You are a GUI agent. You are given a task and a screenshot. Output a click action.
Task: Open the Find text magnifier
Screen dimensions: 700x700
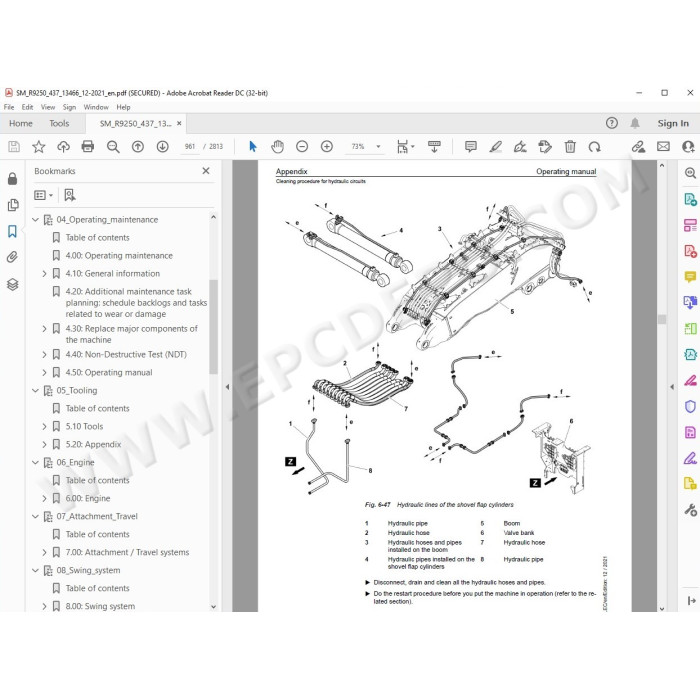113,146
